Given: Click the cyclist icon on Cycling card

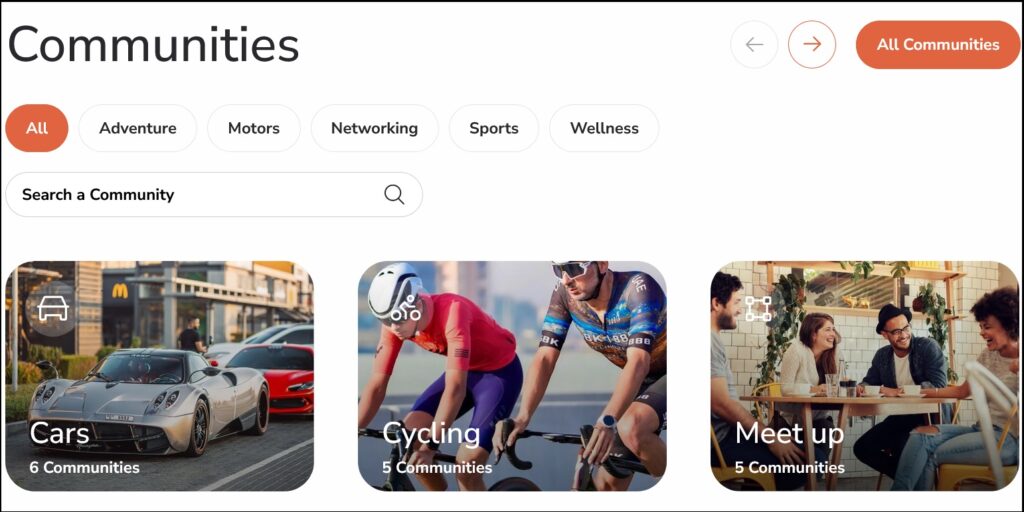Looking at the screenshot, I should 406,309.
